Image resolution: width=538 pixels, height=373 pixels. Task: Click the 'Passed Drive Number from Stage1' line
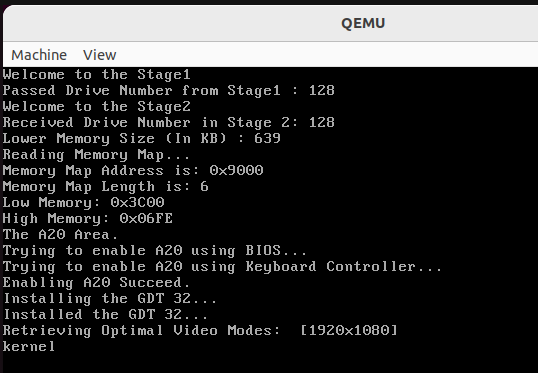pos(168,91)
